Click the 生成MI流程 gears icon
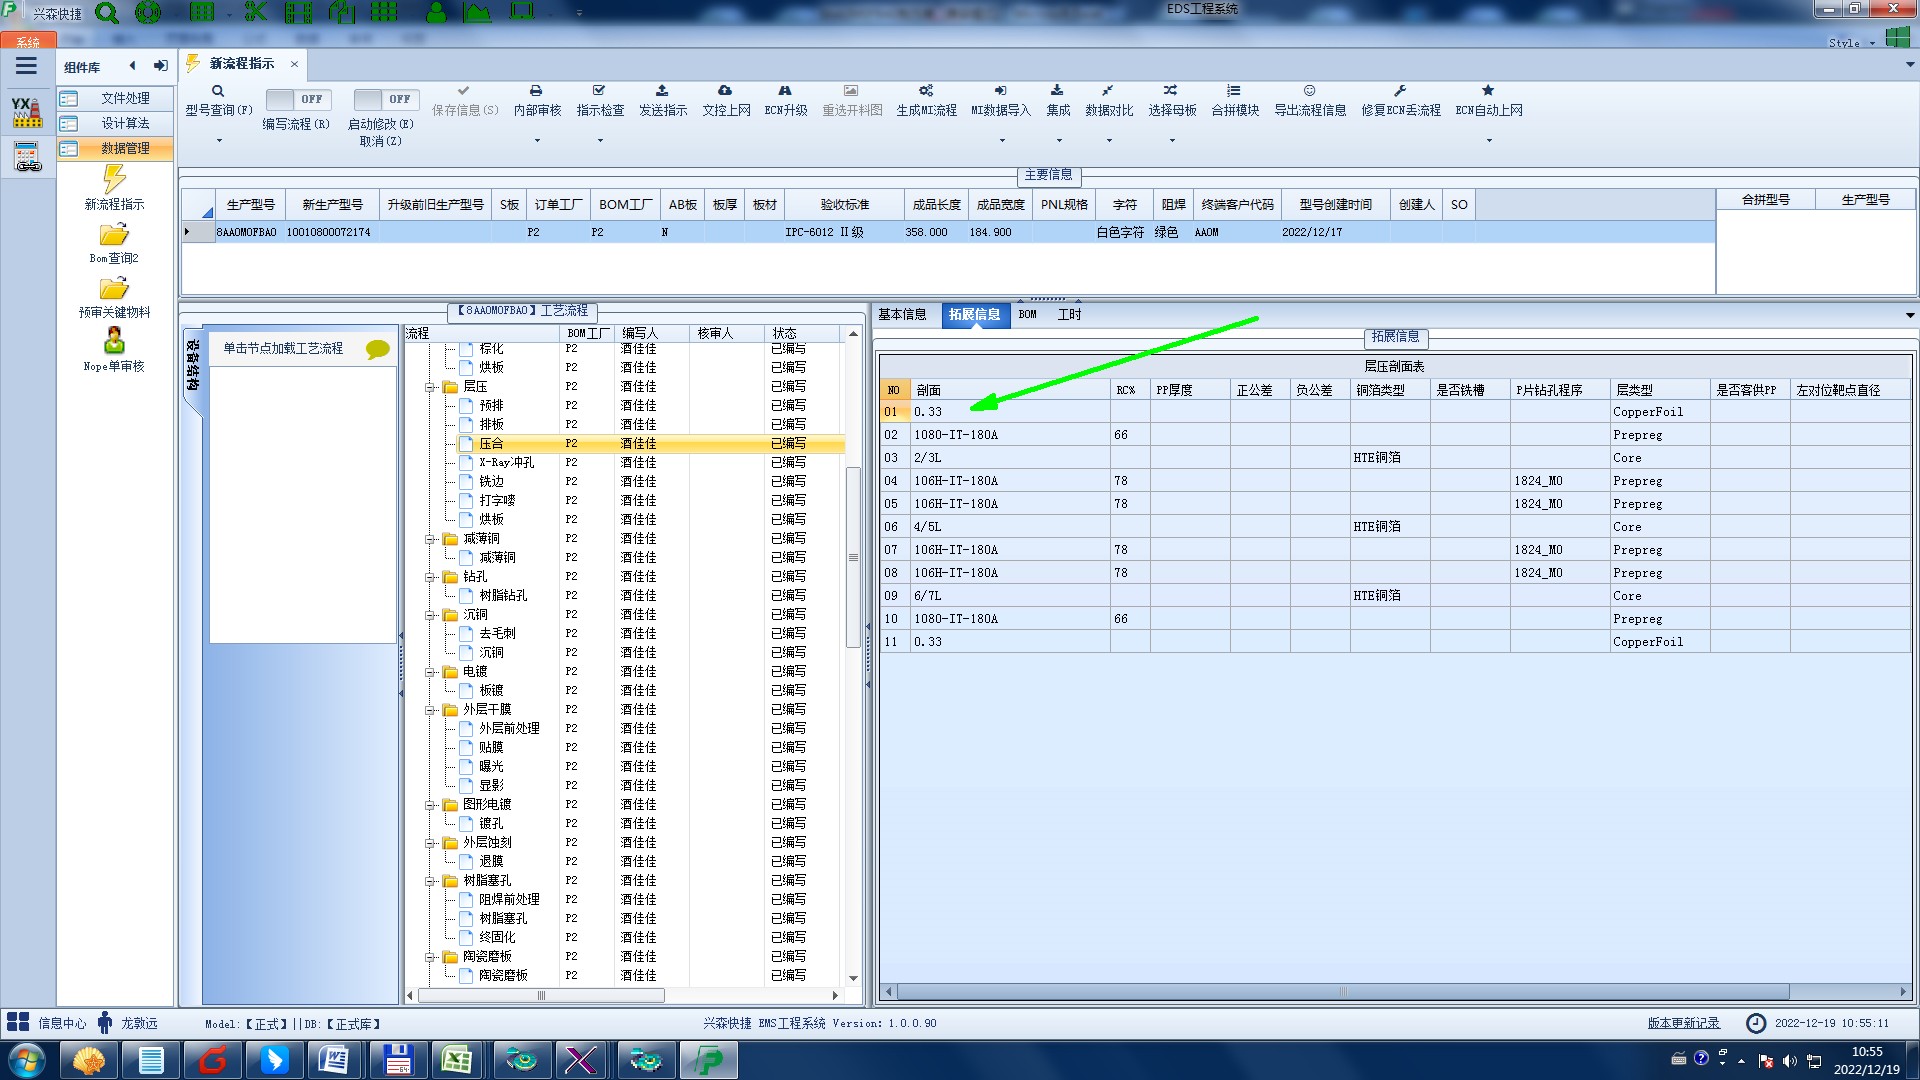This screenshot has height=1080, width=1920. 926,91
